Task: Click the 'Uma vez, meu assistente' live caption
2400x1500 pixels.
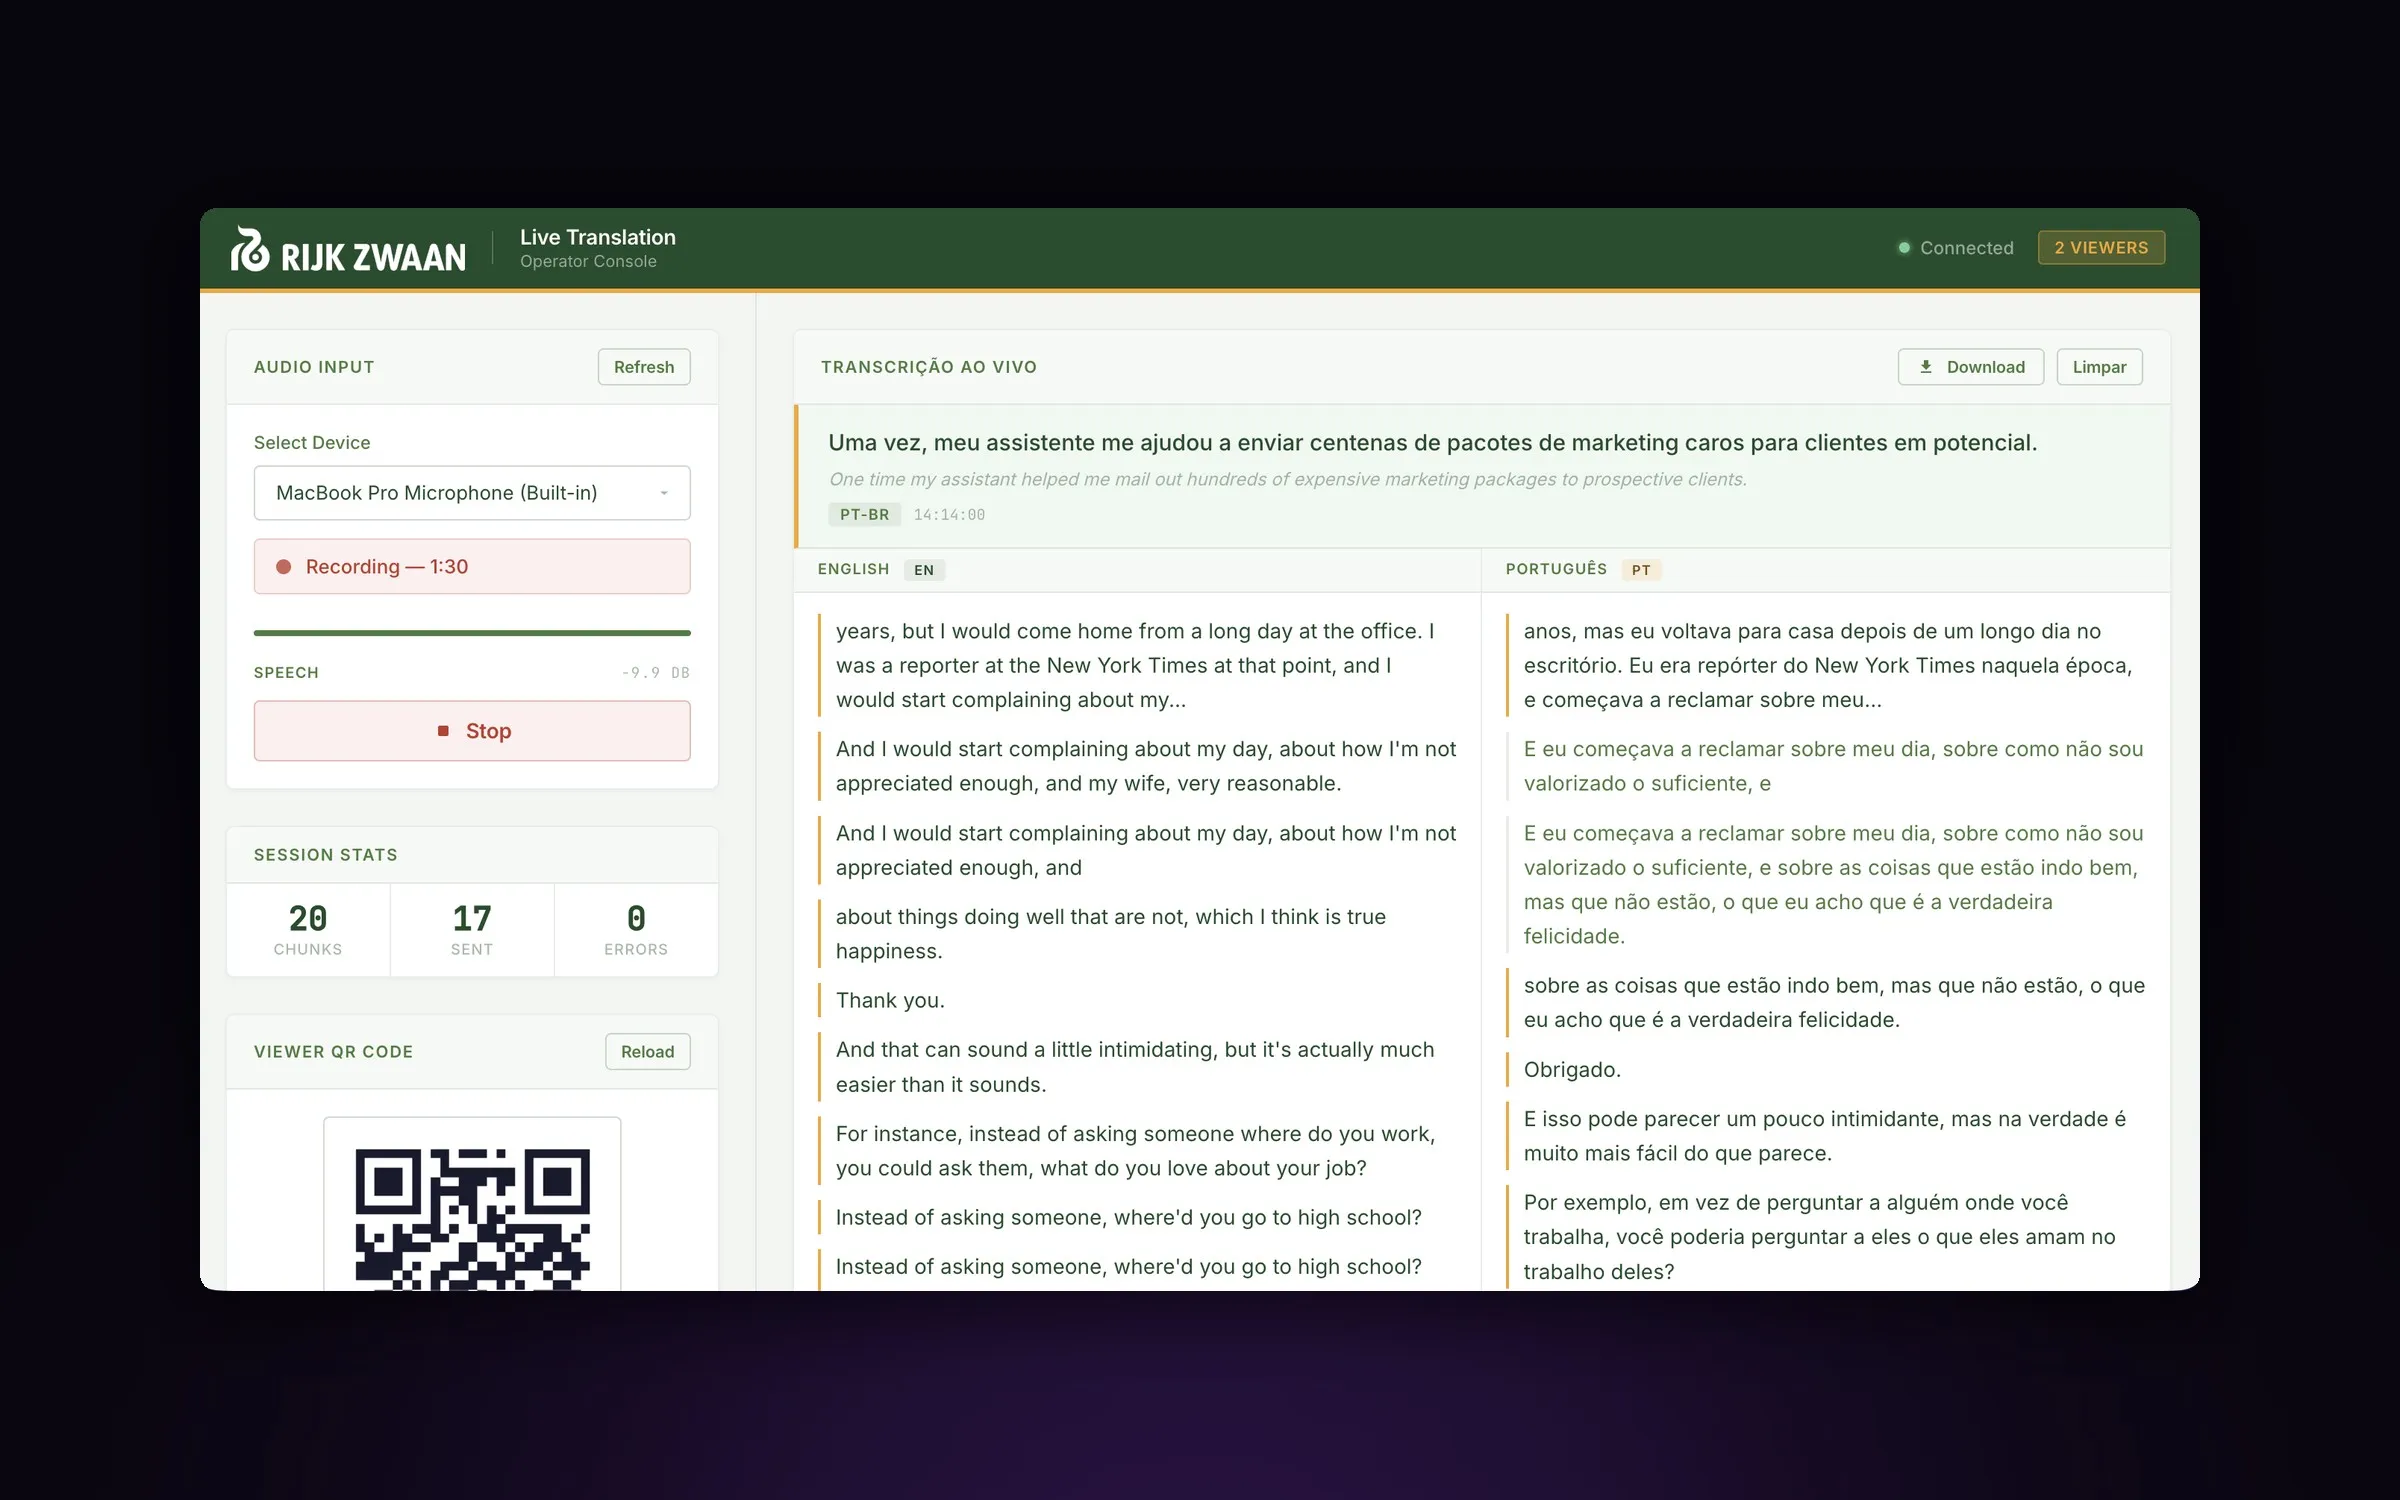Action: 1432,443
